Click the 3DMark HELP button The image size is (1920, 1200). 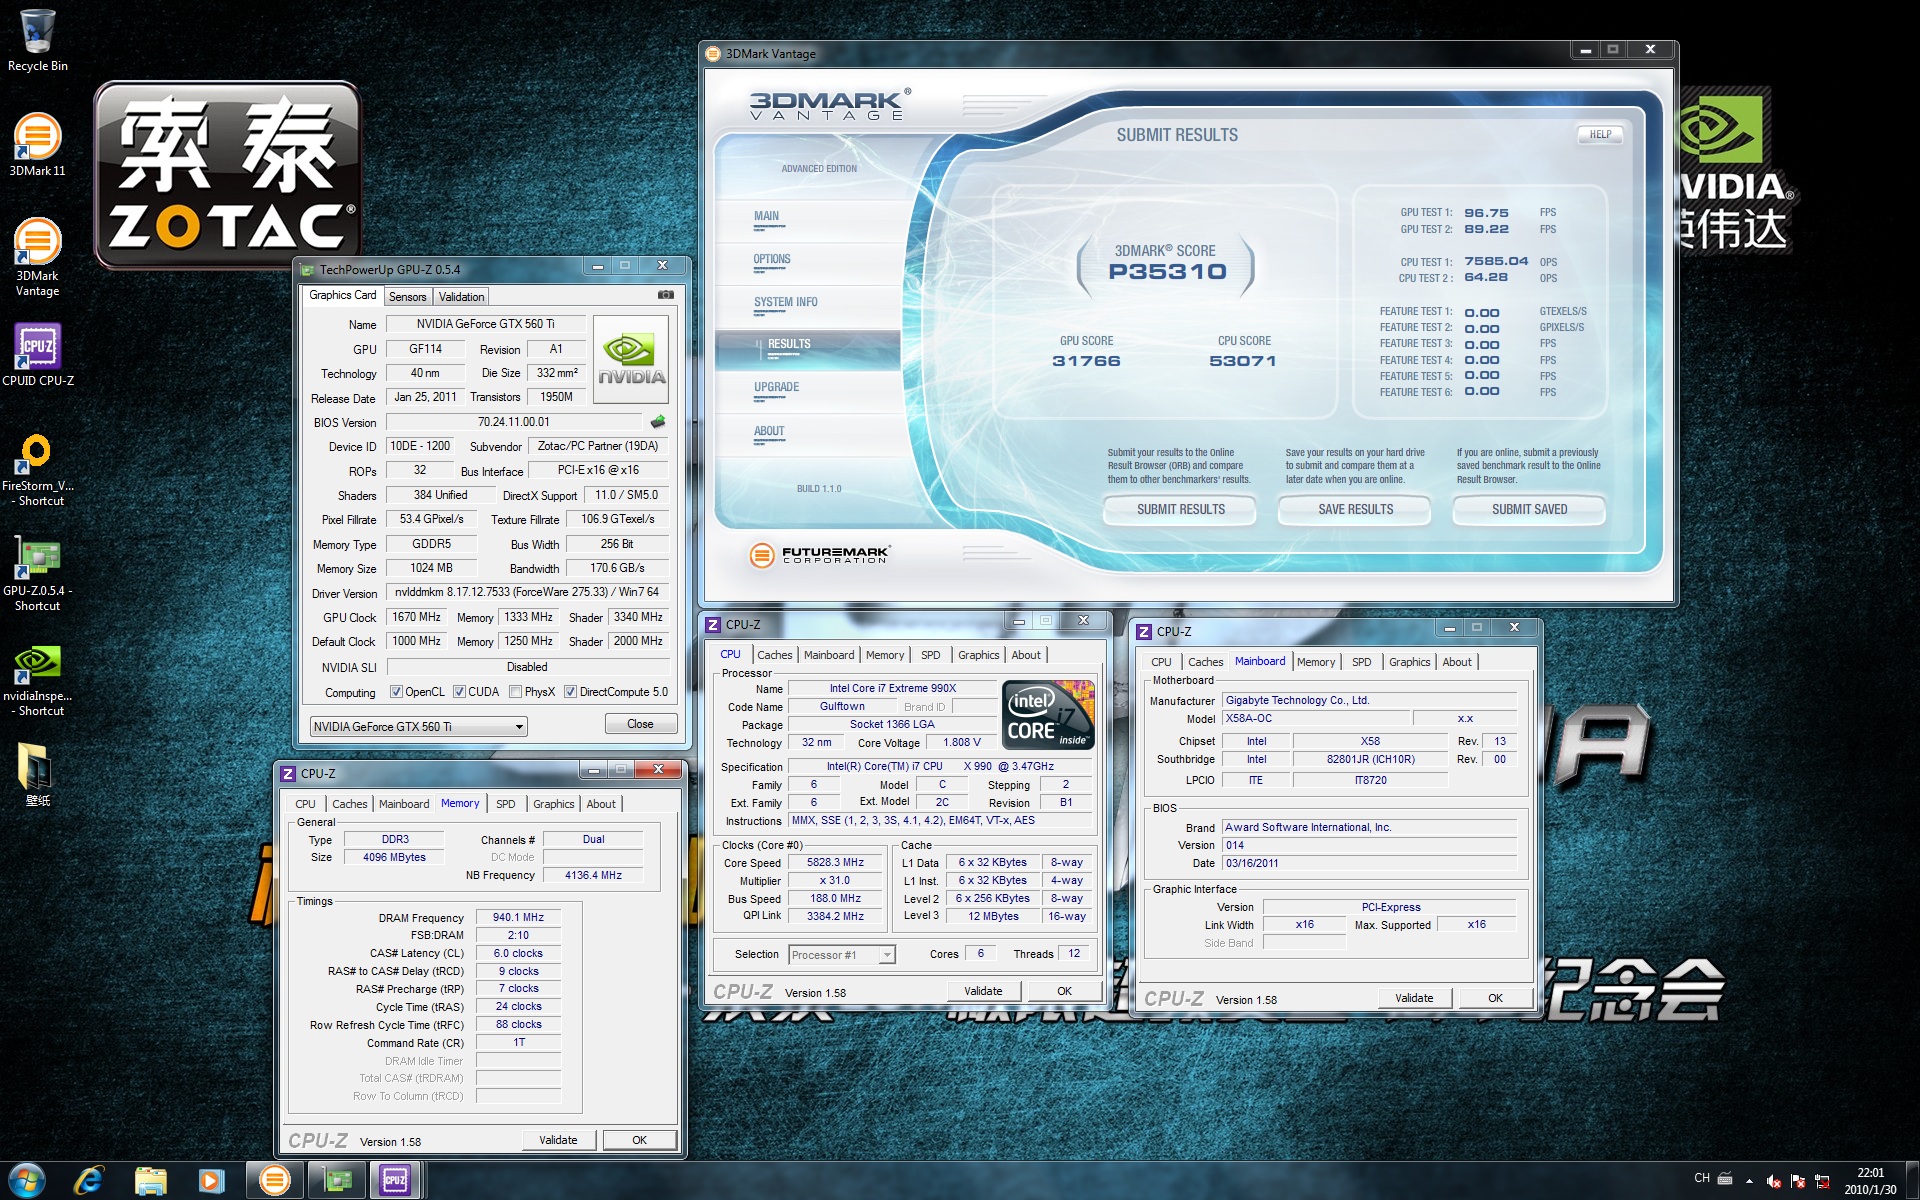(1600, 135)
